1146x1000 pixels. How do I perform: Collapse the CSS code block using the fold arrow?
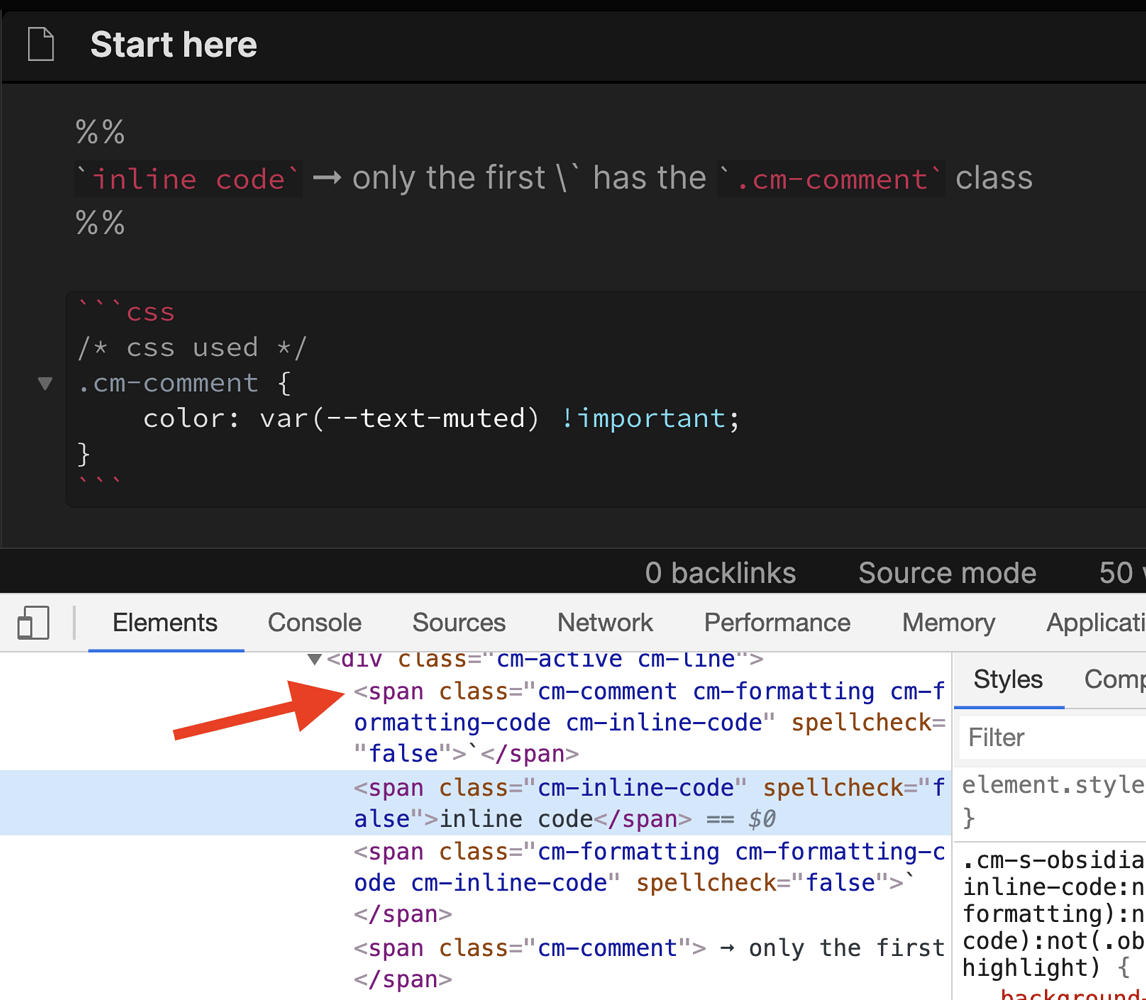pos(44,383)
